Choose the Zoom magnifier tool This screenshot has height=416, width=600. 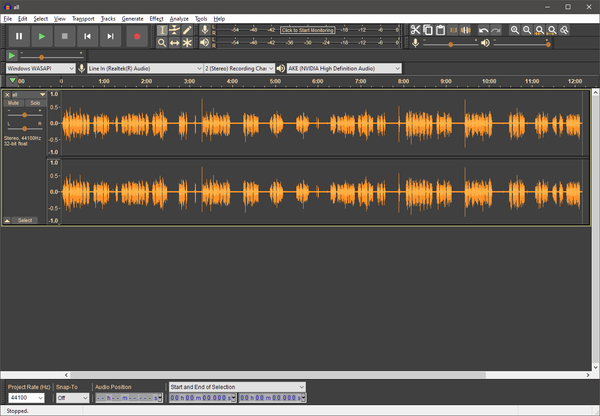click(x=162, y=42)
